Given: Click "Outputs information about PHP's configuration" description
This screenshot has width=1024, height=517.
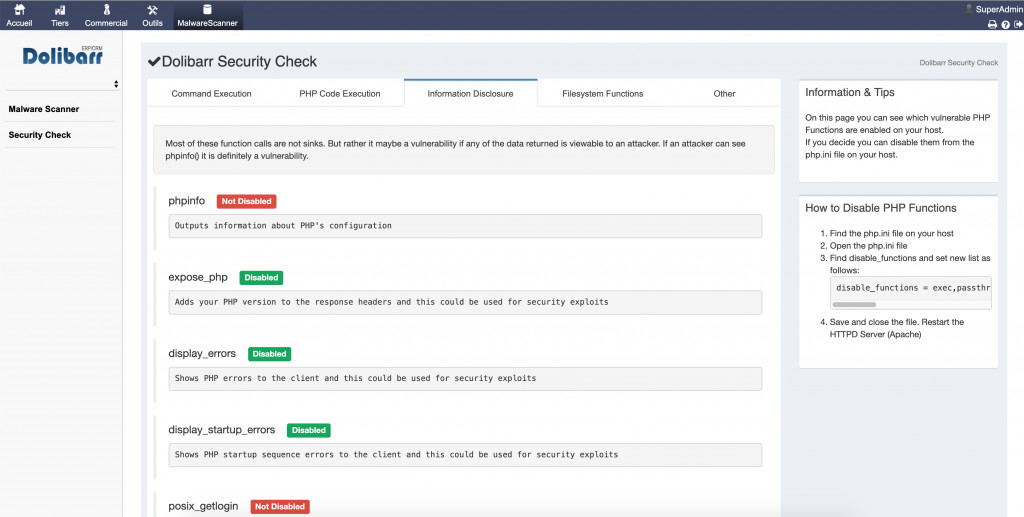Looking at the screenshot, I should (465, 226).
